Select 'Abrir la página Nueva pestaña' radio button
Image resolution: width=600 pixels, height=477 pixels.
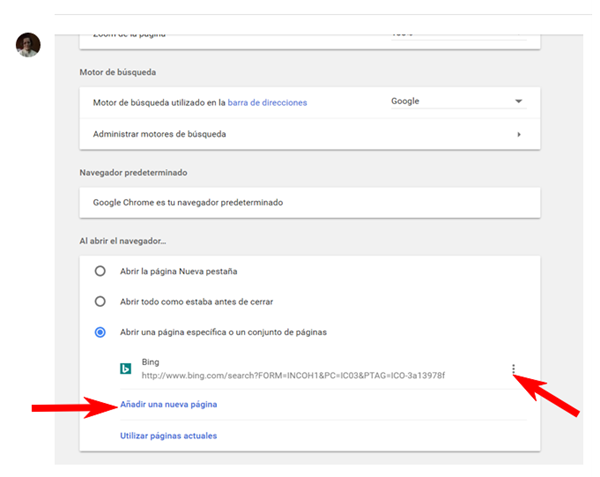(100, 271)
